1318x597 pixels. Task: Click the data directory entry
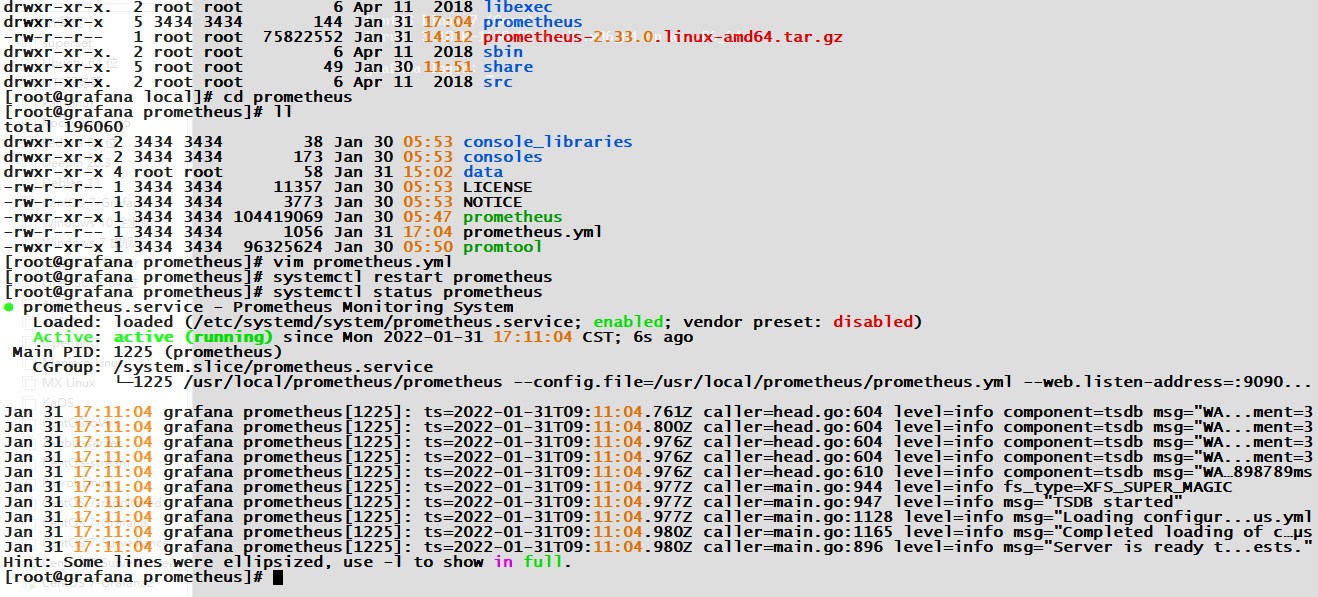click(x=483, y=172)
